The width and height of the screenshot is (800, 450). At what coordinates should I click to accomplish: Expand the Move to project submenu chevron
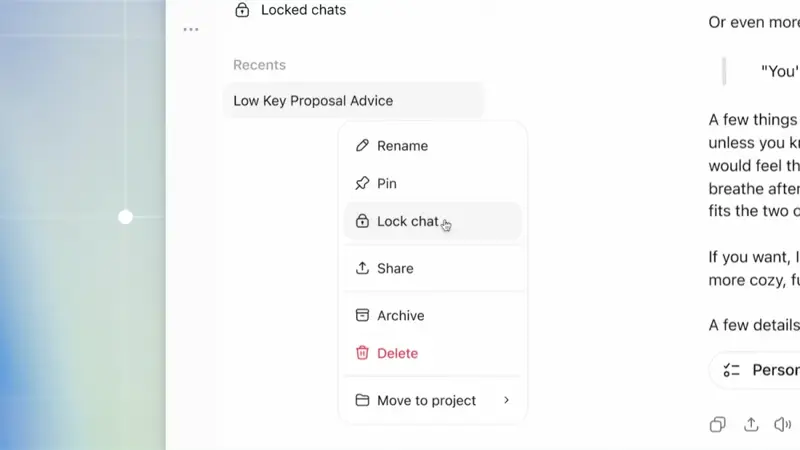click(x=506, y=400)
